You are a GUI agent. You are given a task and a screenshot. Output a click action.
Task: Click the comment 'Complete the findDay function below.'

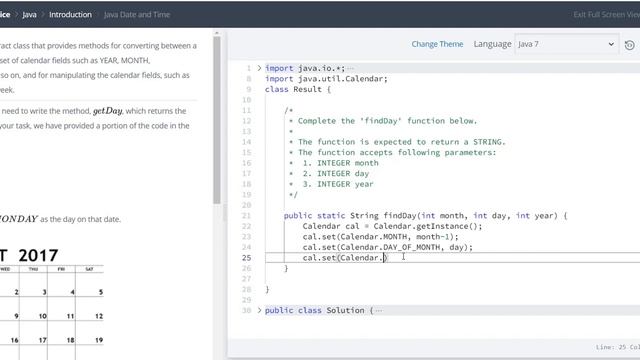click(387, 121)
